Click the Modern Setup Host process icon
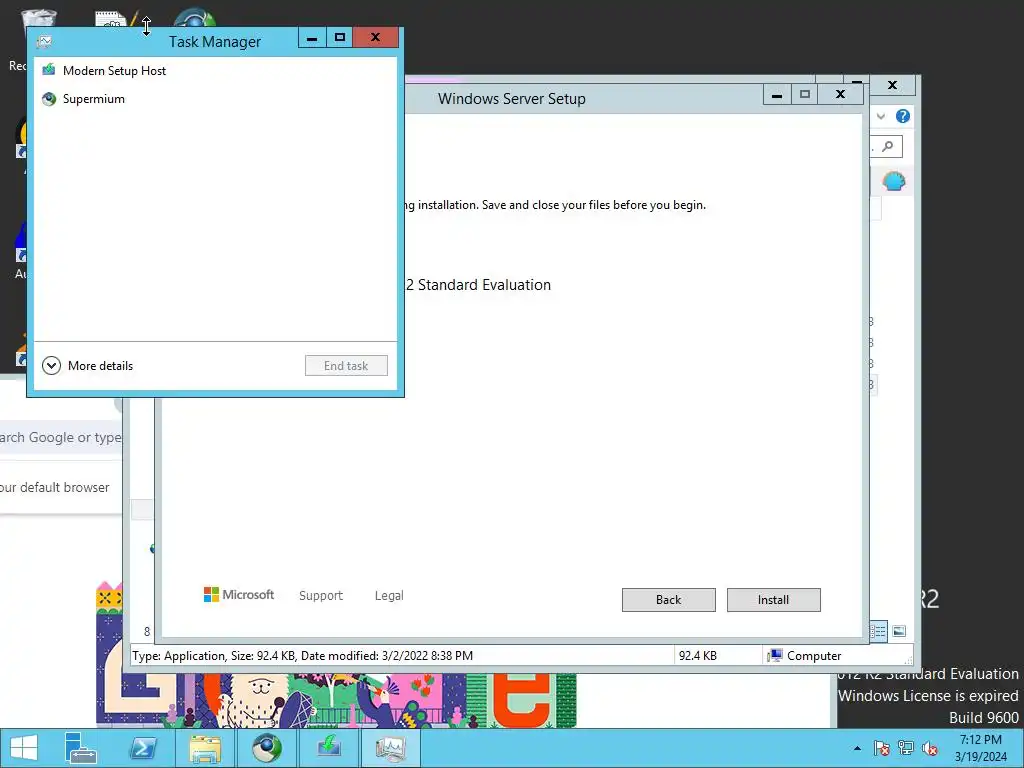 tap(49, 70)
